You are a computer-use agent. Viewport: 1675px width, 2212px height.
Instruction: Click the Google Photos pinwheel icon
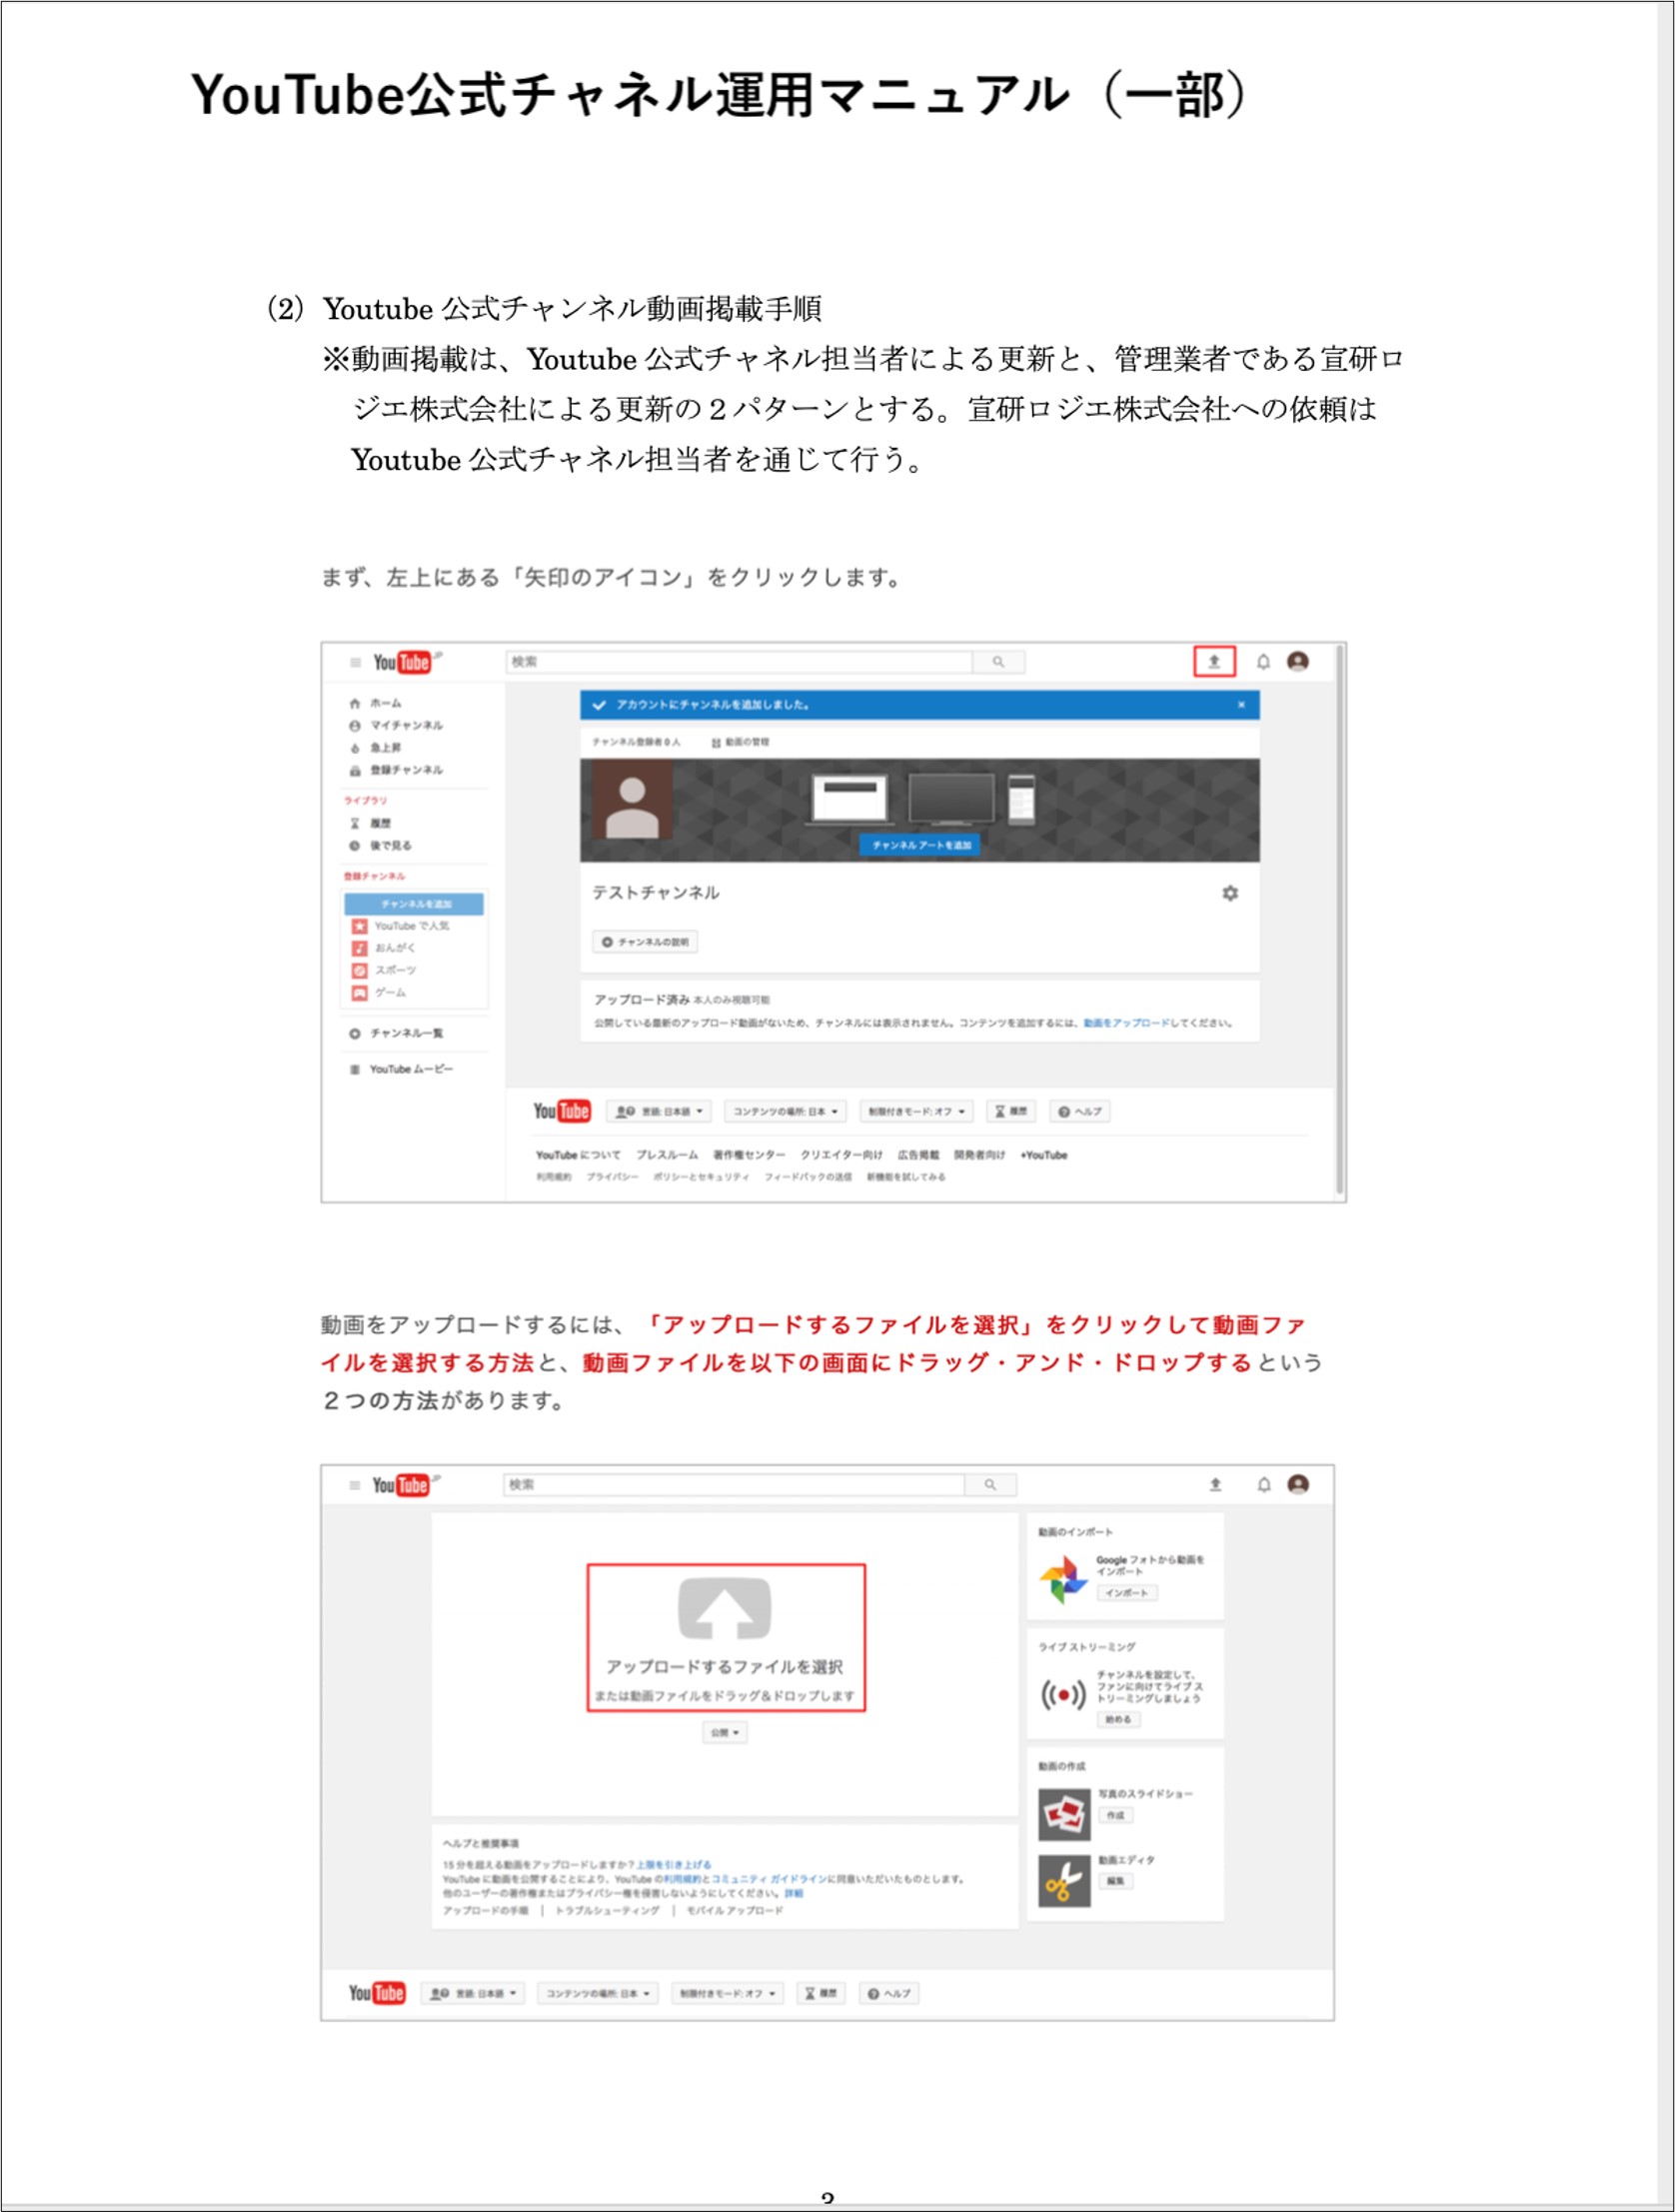point(1063,1579)
